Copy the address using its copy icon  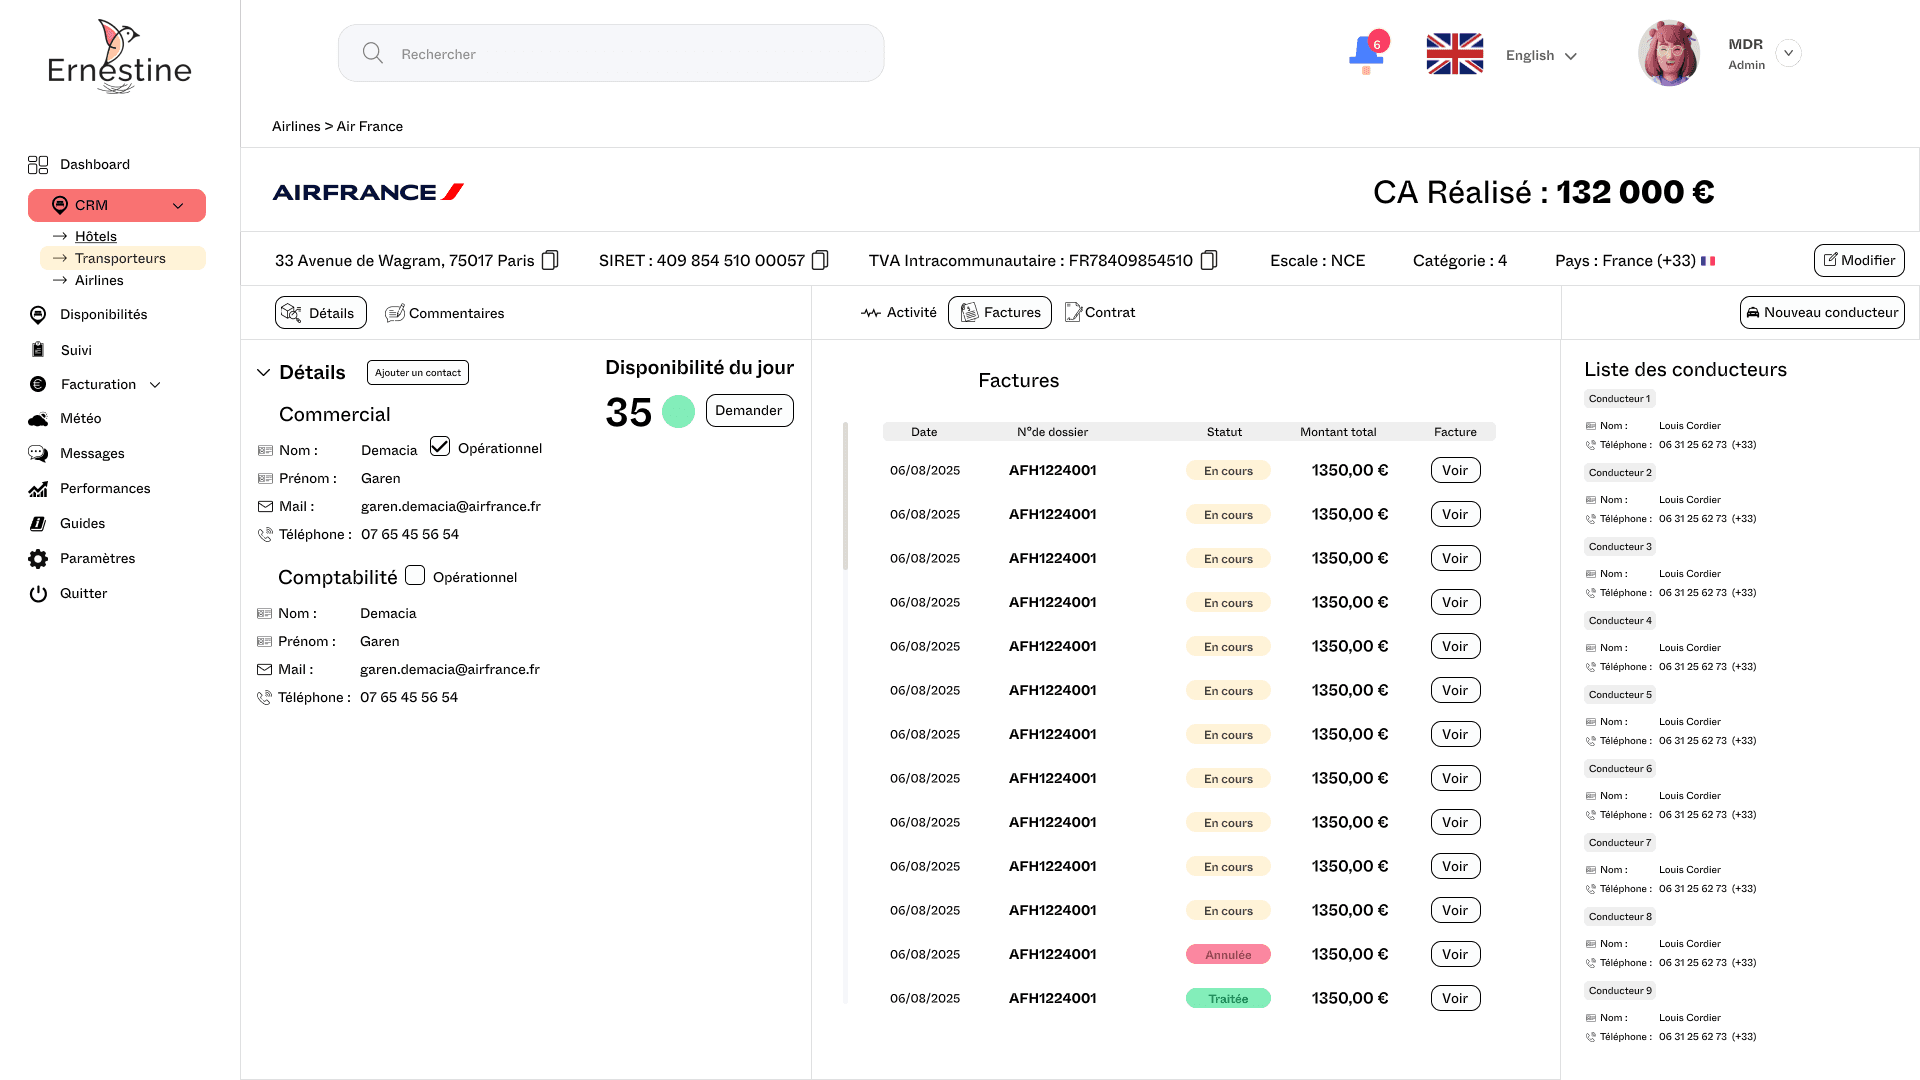tap(550, 260)
